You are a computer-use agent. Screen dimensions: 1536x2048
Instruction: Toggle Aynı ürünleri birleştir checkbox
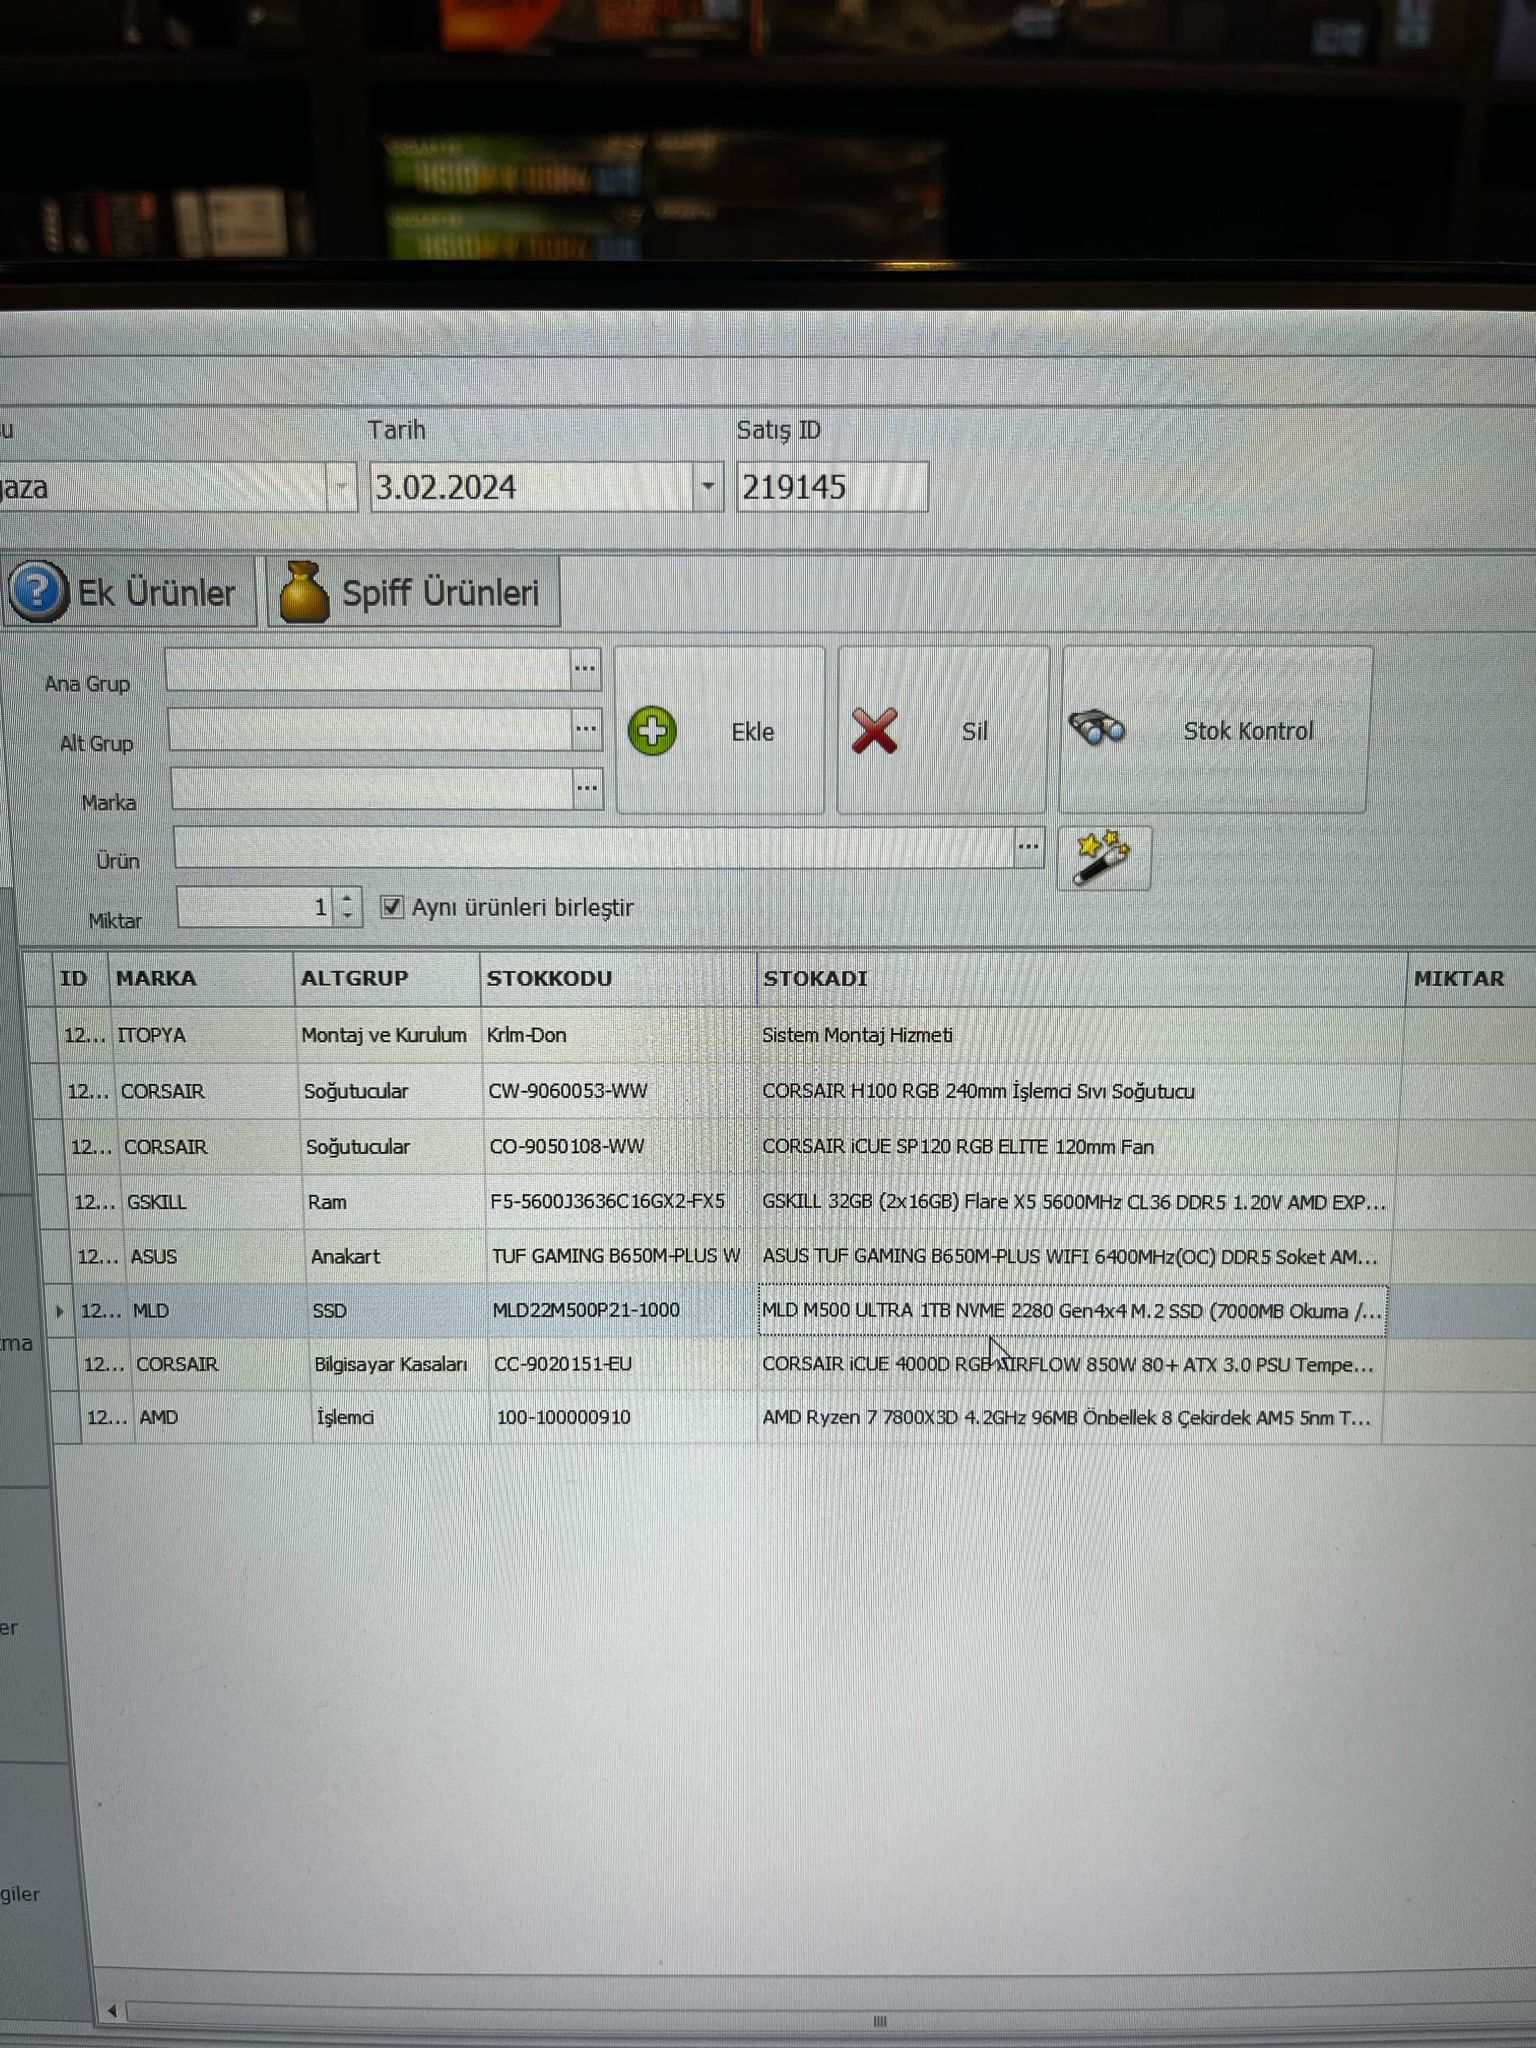[392, 907]
